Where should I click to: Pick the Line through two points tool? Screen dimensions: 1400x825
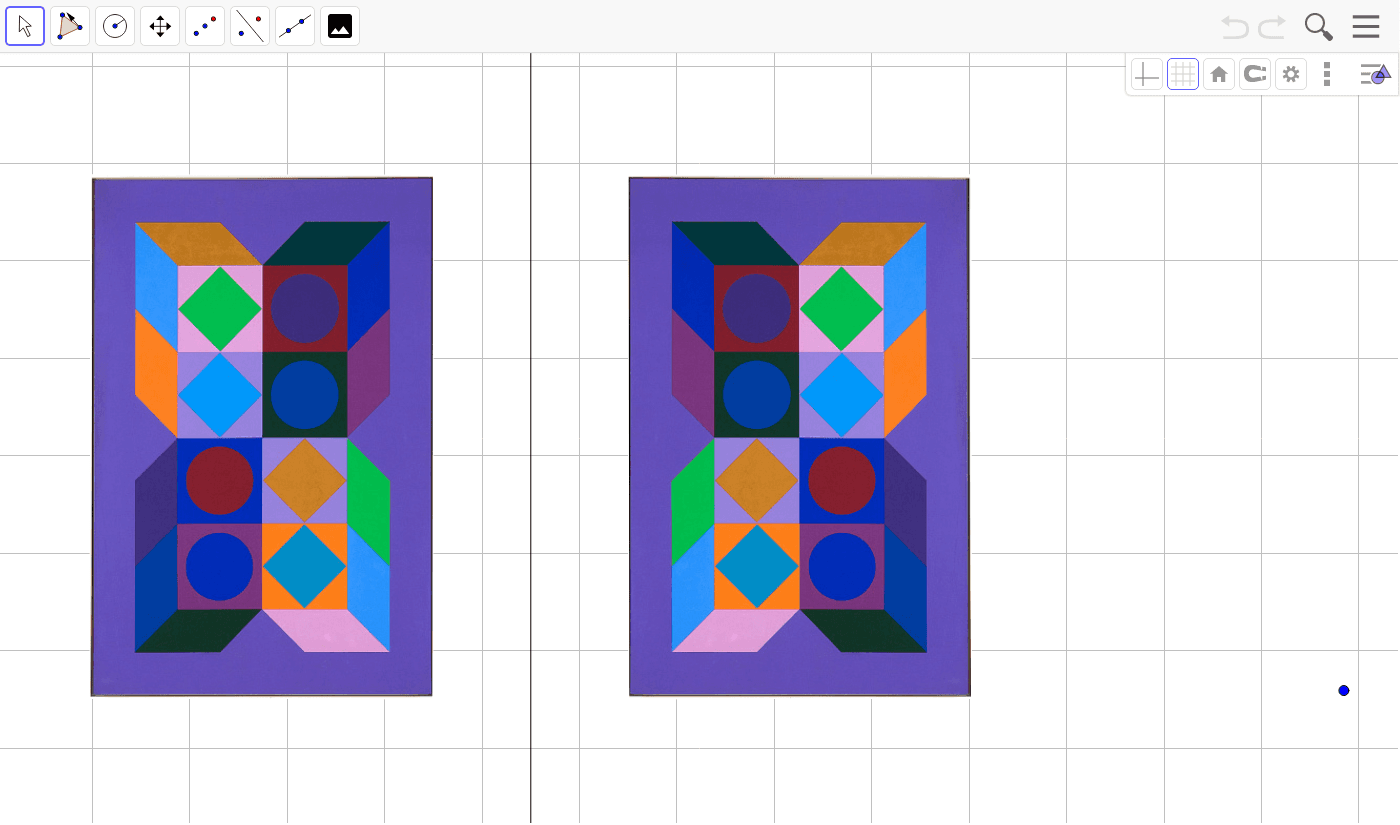295,26
